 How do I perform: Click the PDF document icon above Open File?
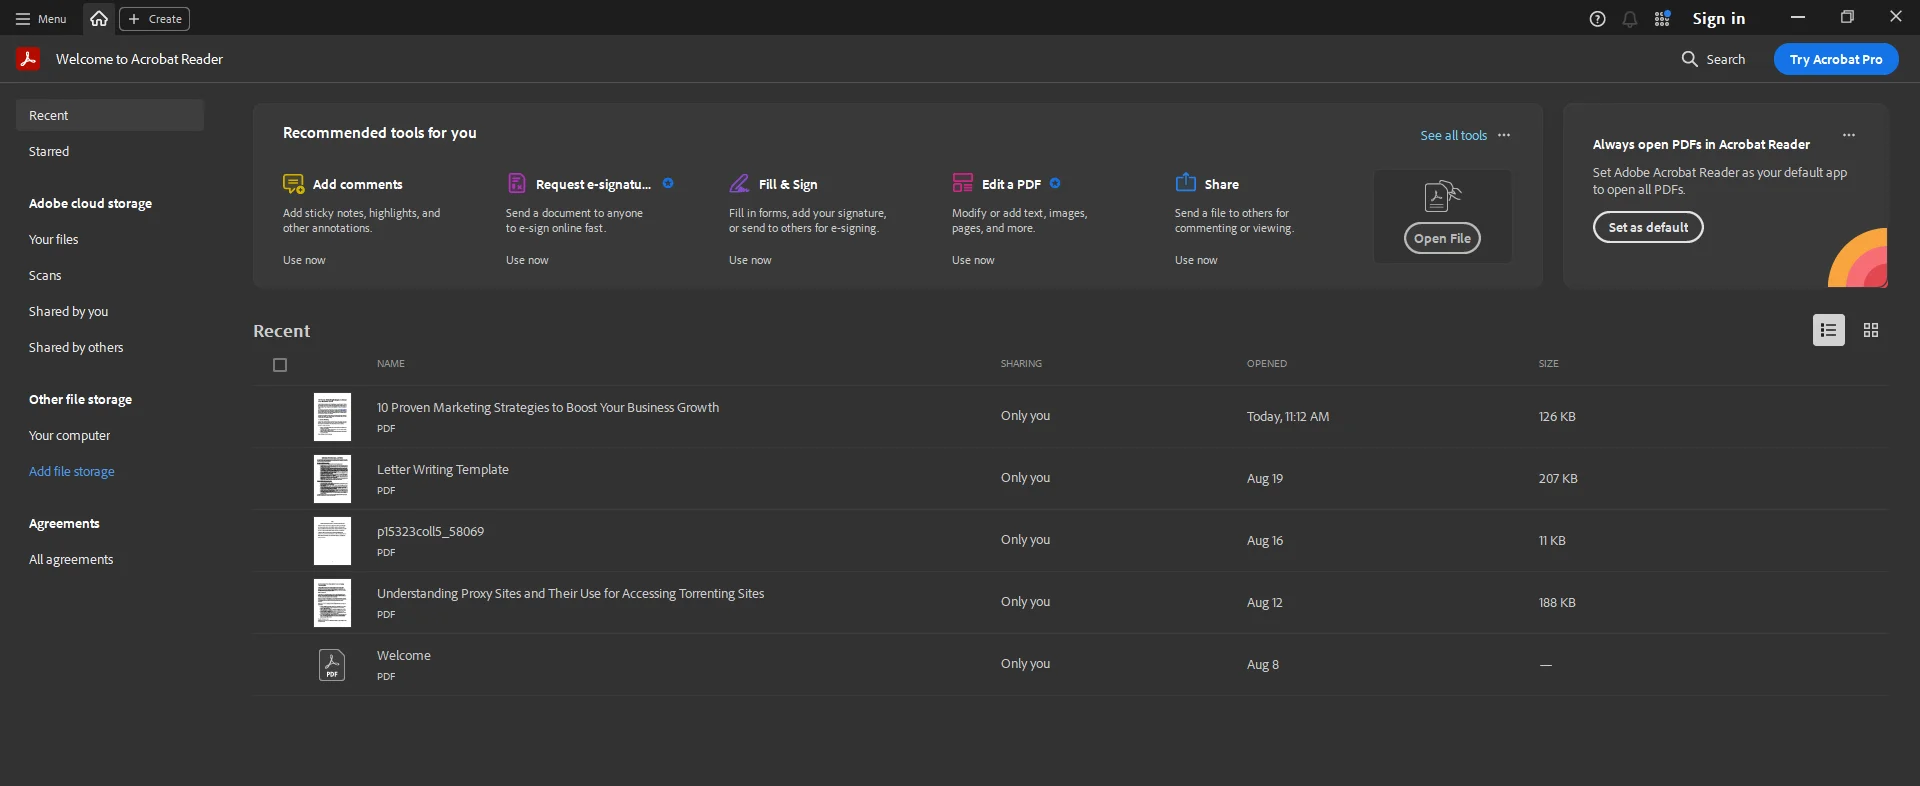click(x=1442, y=196)
